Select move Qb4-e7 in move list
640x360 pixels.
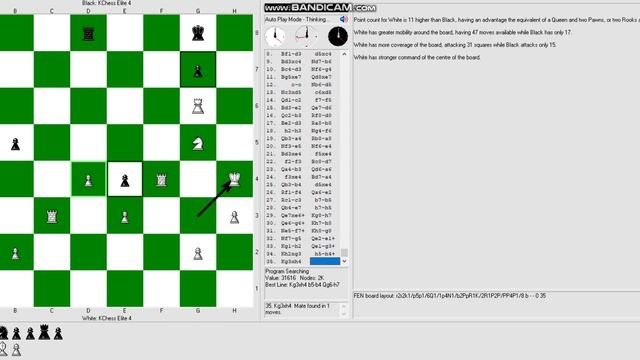pyautogui.click(x=291, y=208)
